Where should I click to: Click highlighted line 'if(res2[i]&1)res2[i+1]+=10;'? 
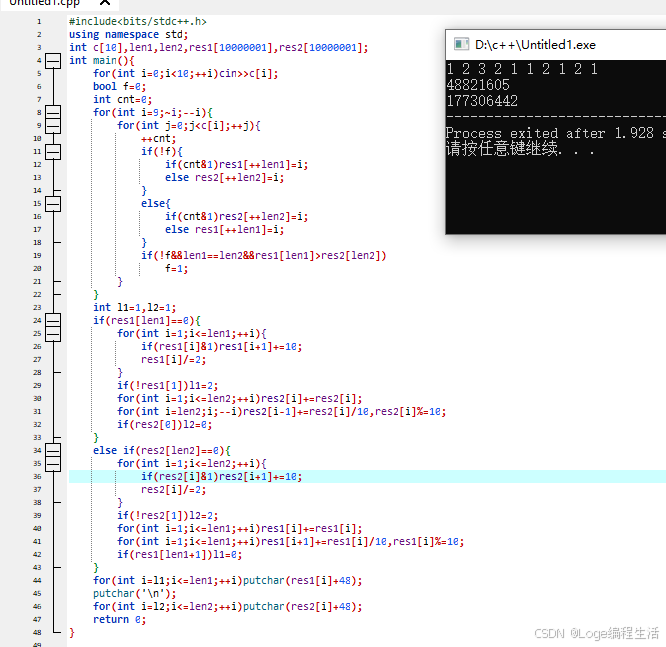pyautogui.click(x=222, y=477)
